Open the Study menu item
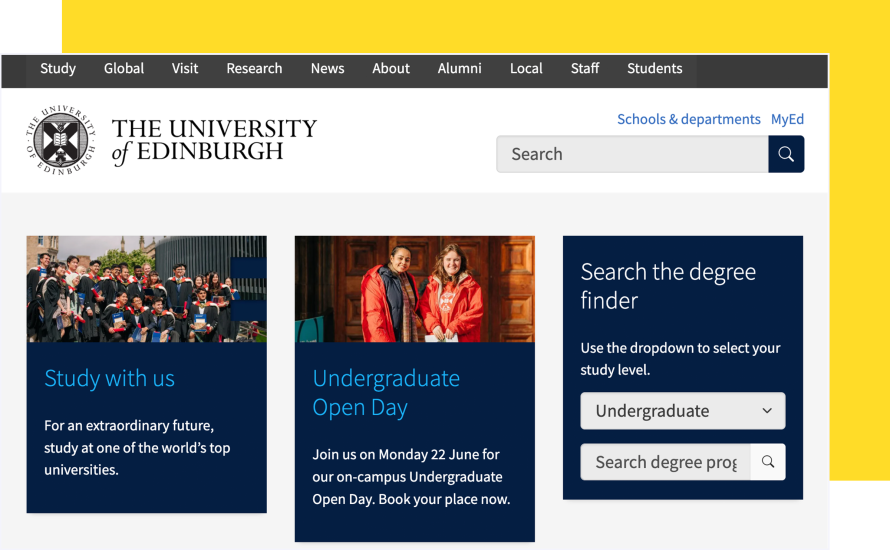This screenshot has height=550, width=890. [58, 69]
